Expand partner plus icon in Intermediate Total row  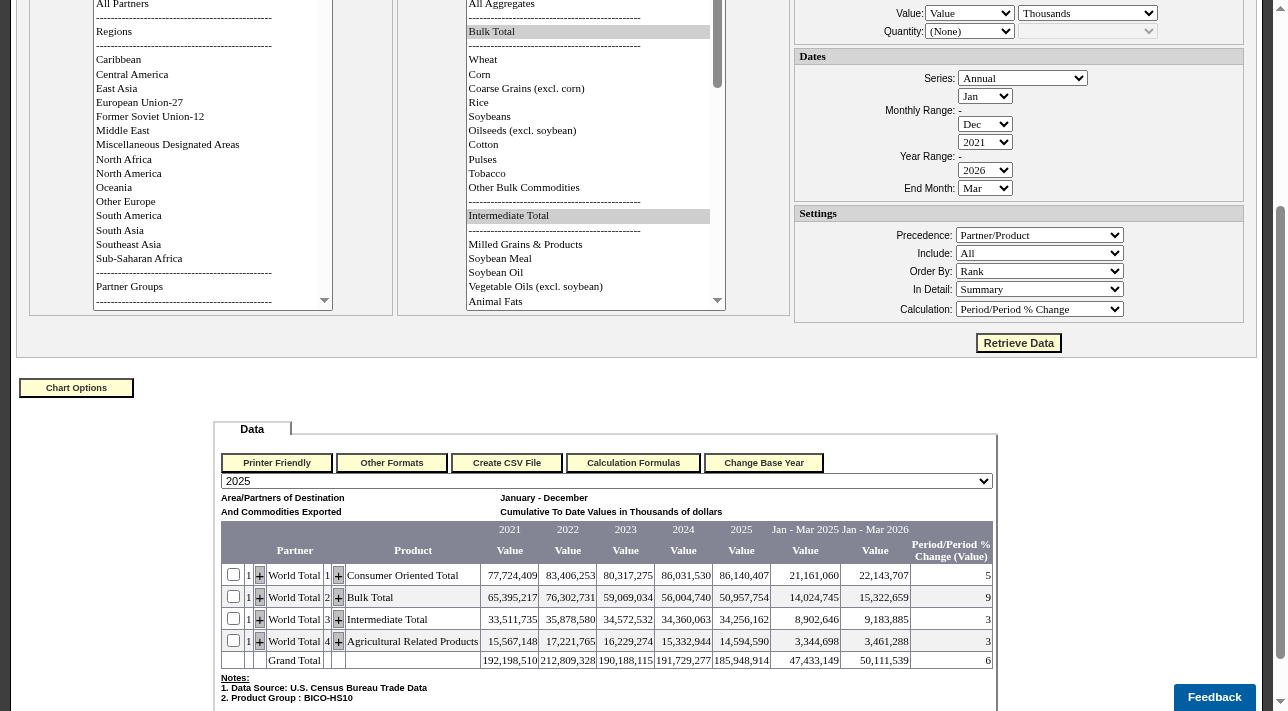260,620
